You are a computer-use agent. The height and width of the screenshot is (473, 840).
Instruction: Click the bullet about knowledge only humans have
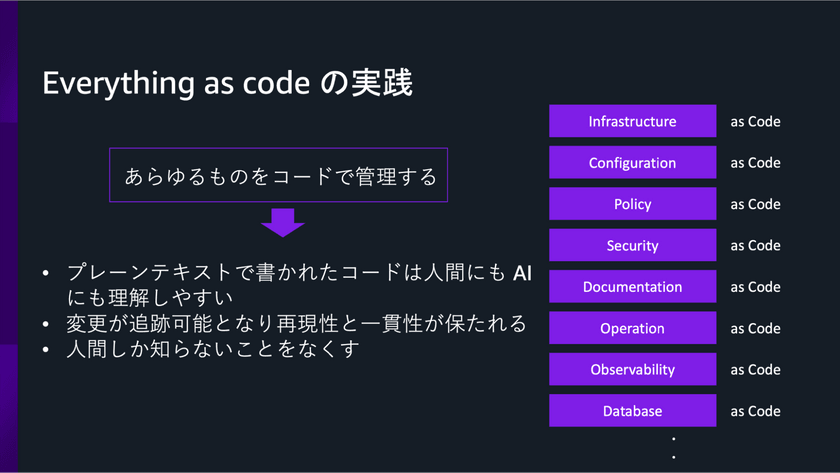(212, 350)
